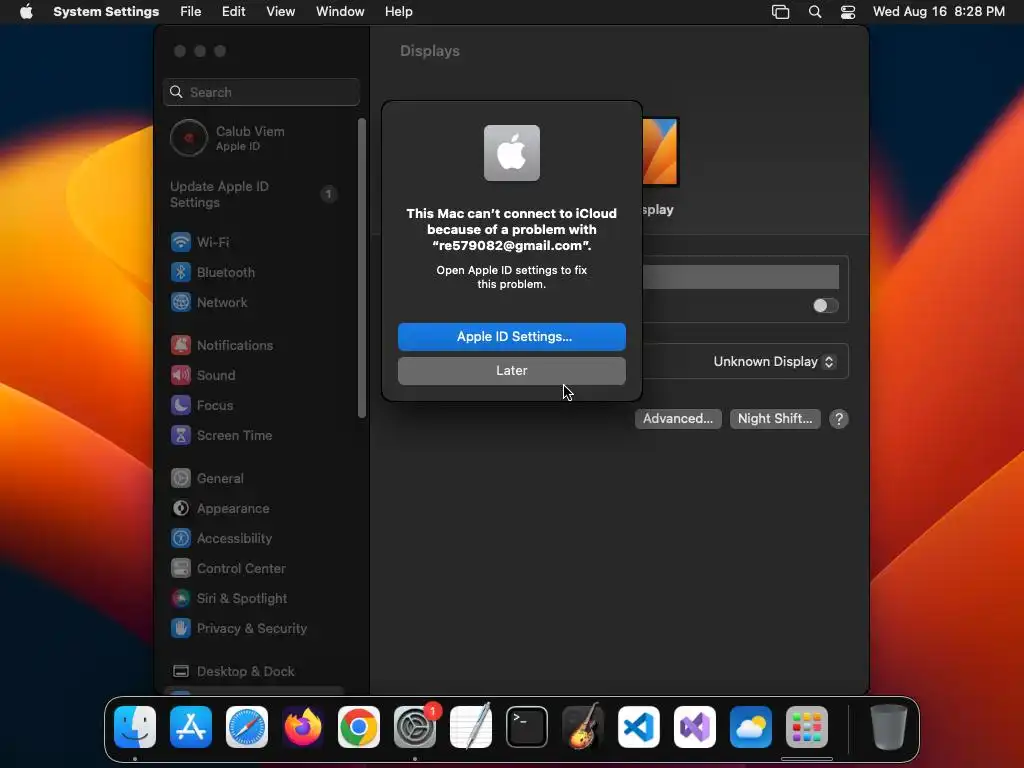Image resolution: width=1024 pixels, height=768 pixels.
Task: Launch Visual Studio Code from the Dock
Action: 639,727
